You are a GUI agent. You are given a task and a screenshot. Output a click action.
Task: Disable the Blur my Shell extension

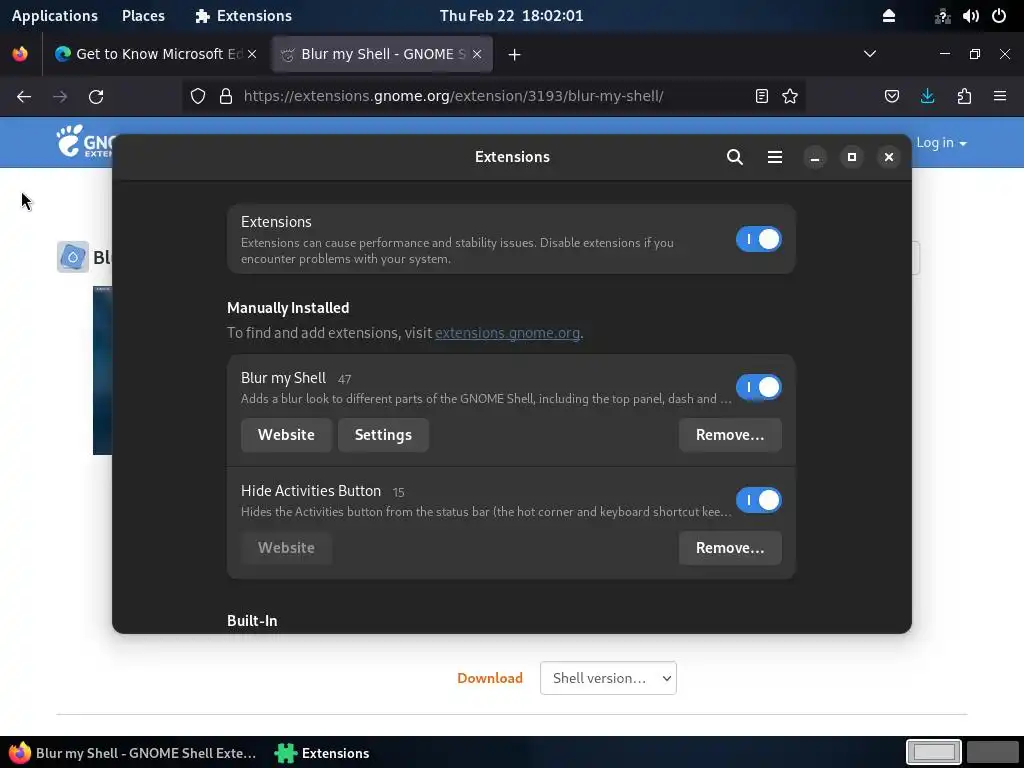pos(758,387)
